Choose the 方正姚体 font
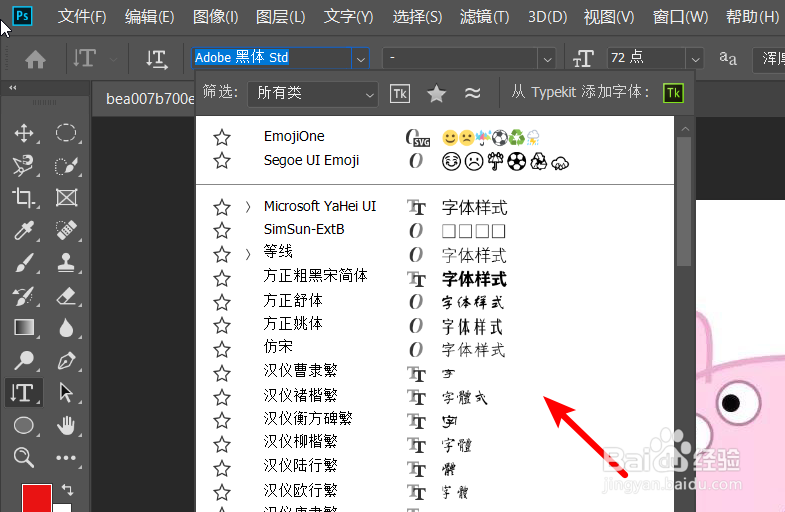 (293, 324)
